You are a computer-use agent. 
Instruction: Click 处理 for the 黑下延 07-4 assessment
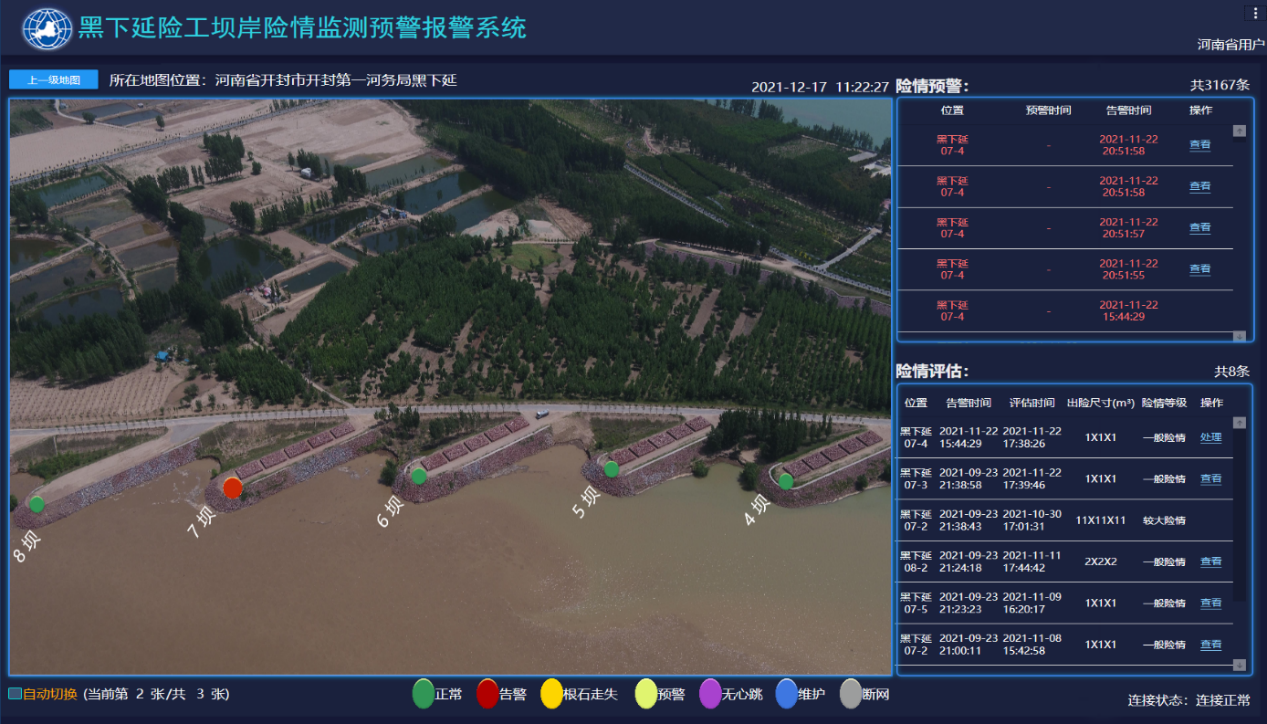[1210, 437]
